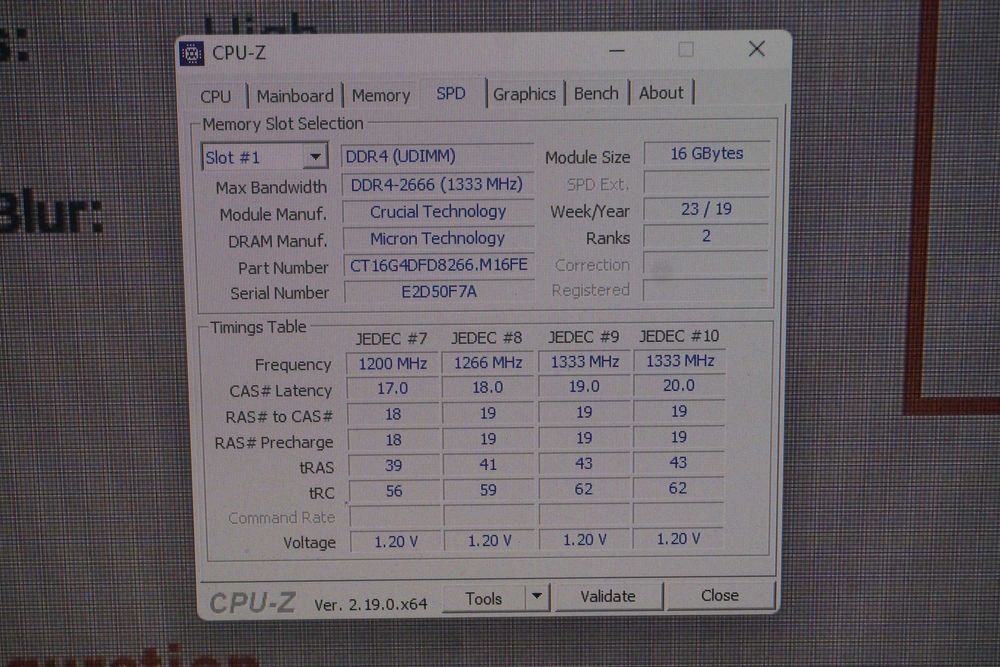Click the JEDEC #8 column header
The height and width of the screenshot is (667, 1000).
(x=487, y=337)
